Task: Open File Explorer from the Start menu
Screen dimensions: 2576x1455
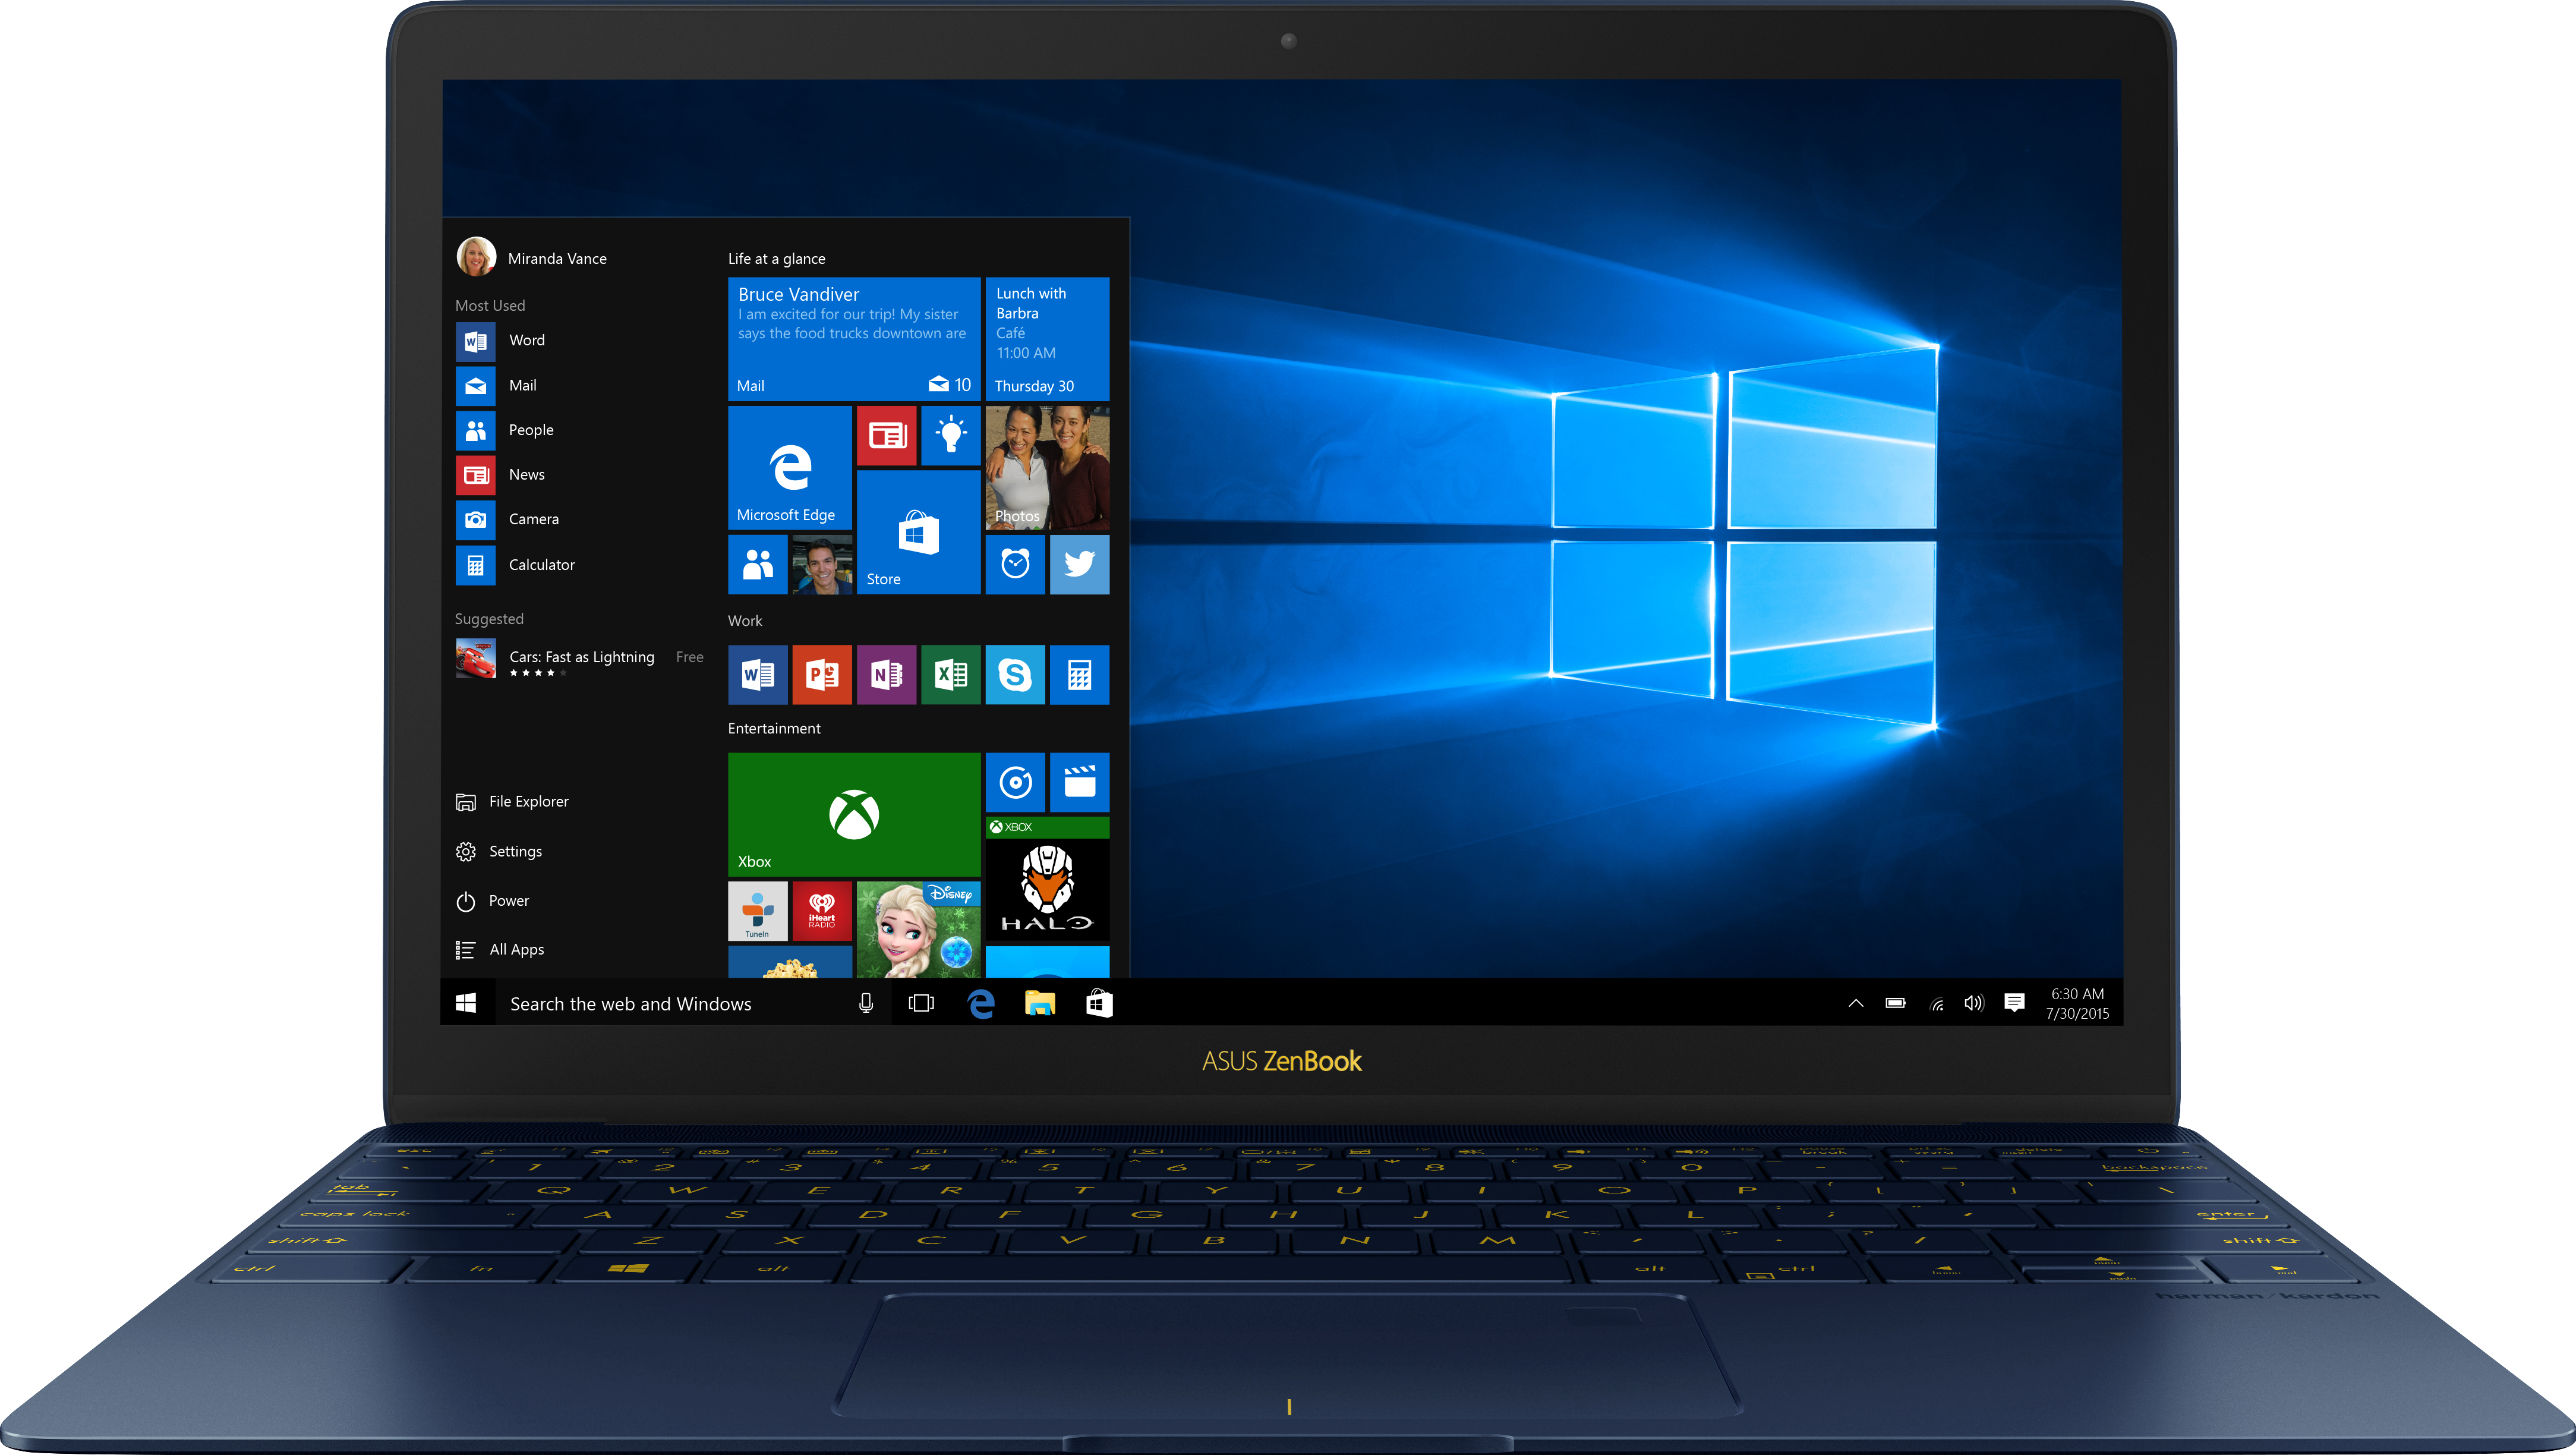Action: coord(512,801)
